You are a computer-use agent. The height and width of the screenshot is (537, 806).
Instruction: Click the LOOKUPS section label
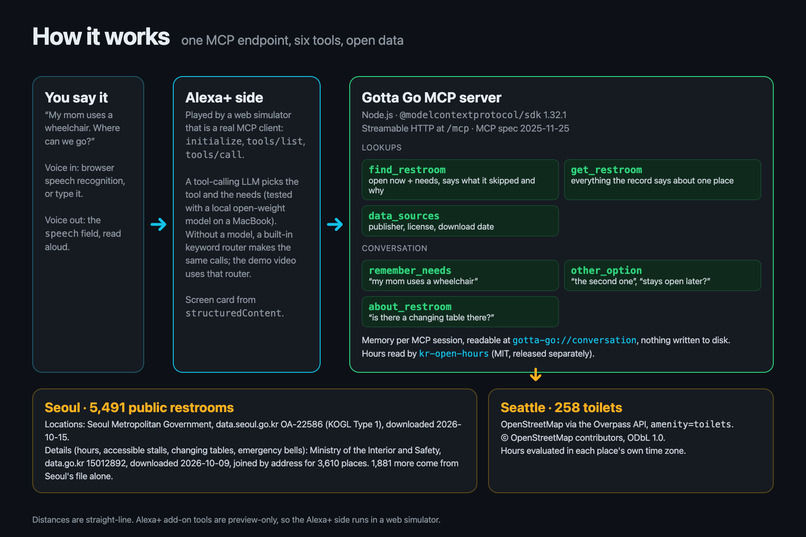(381, 147)
